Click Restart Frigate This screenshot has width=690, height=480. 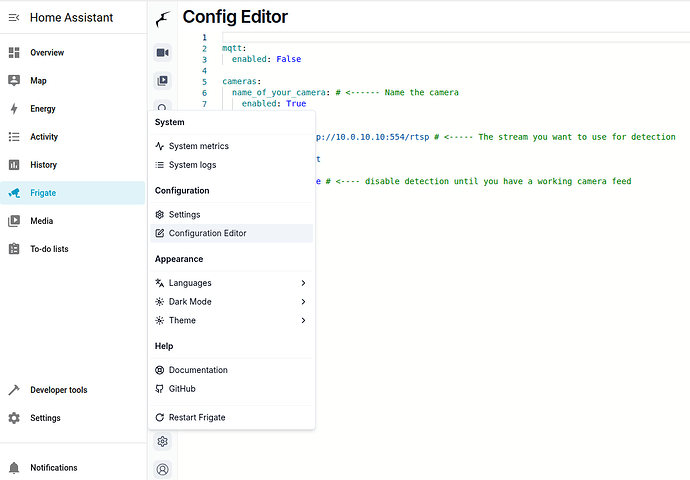[197, 417]
